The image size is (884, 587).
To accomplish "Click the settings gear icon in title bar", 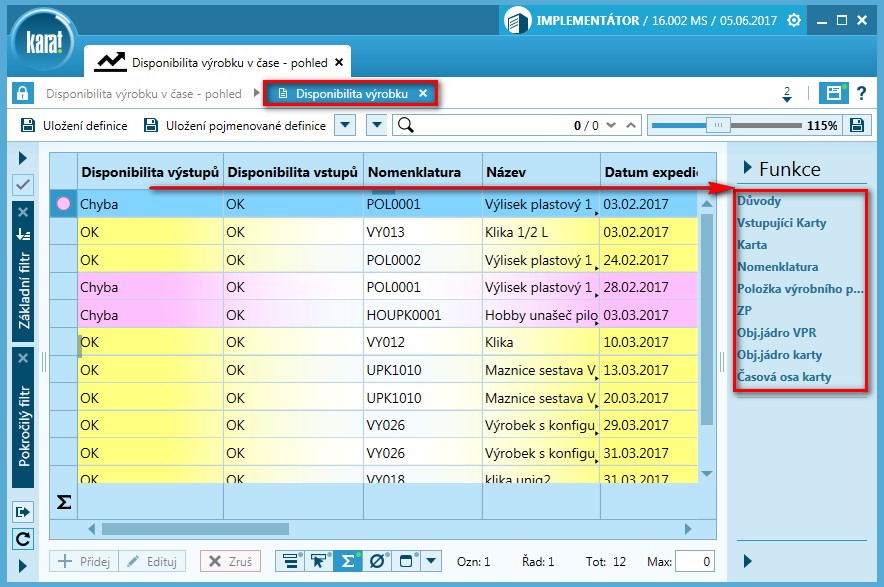I will pyautogui.click(x=794, y=20).
